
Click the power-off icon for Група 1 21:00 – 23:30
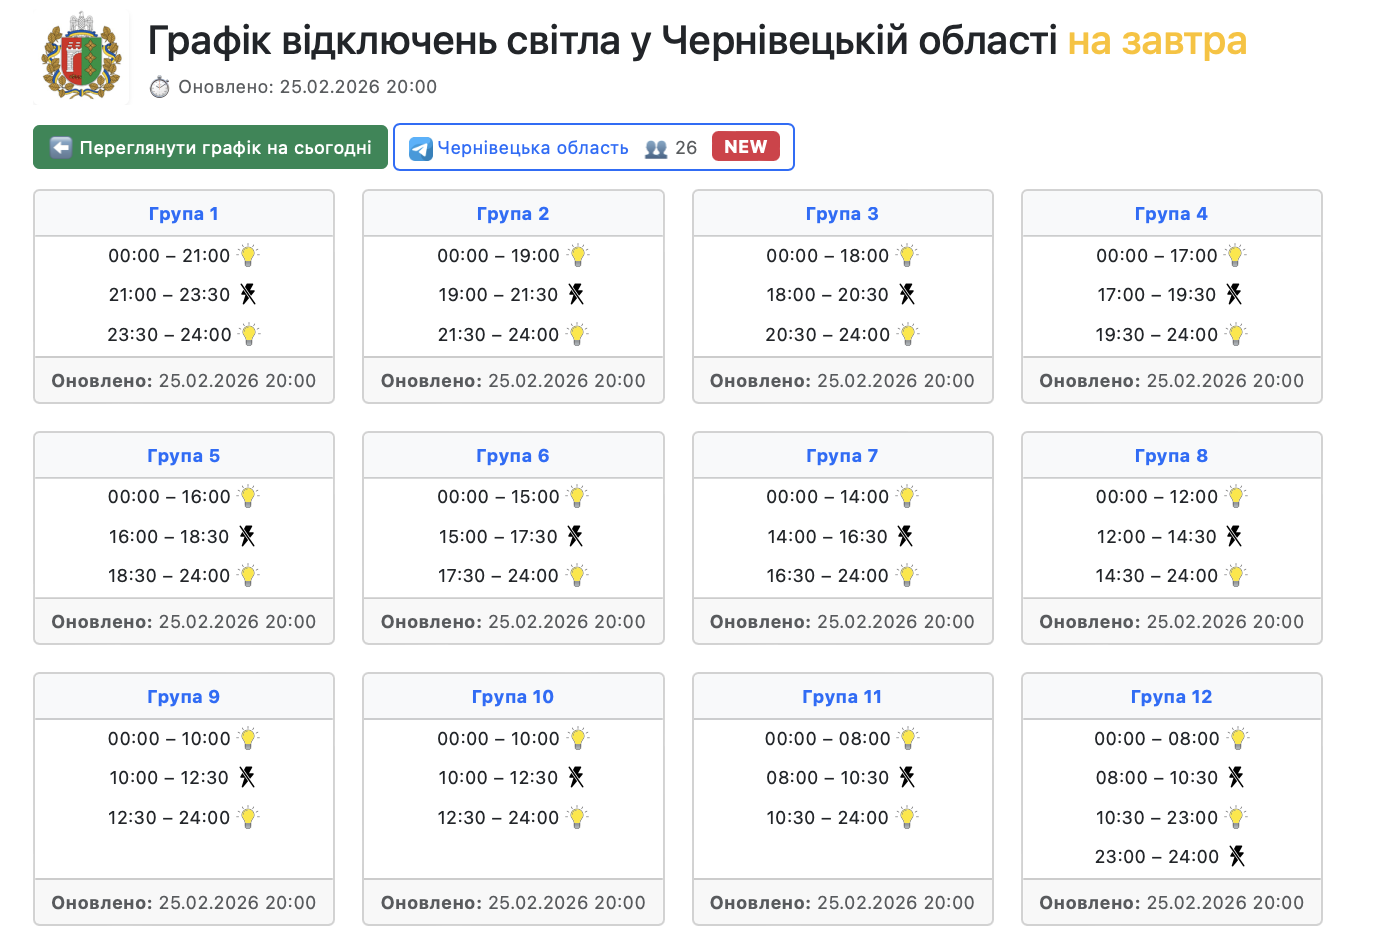pyautogui.click(x=248, y=294)
